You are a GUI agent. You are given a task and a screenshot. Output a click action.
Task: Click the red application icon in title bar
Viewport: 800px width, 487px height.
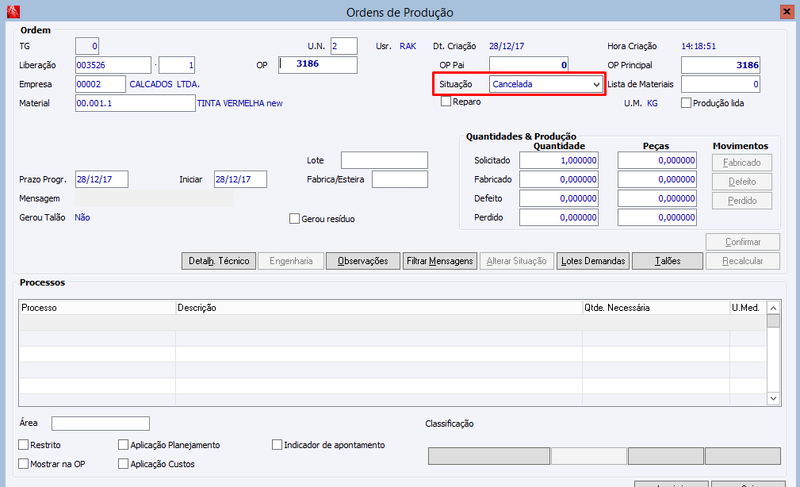[x=13, y=11]
